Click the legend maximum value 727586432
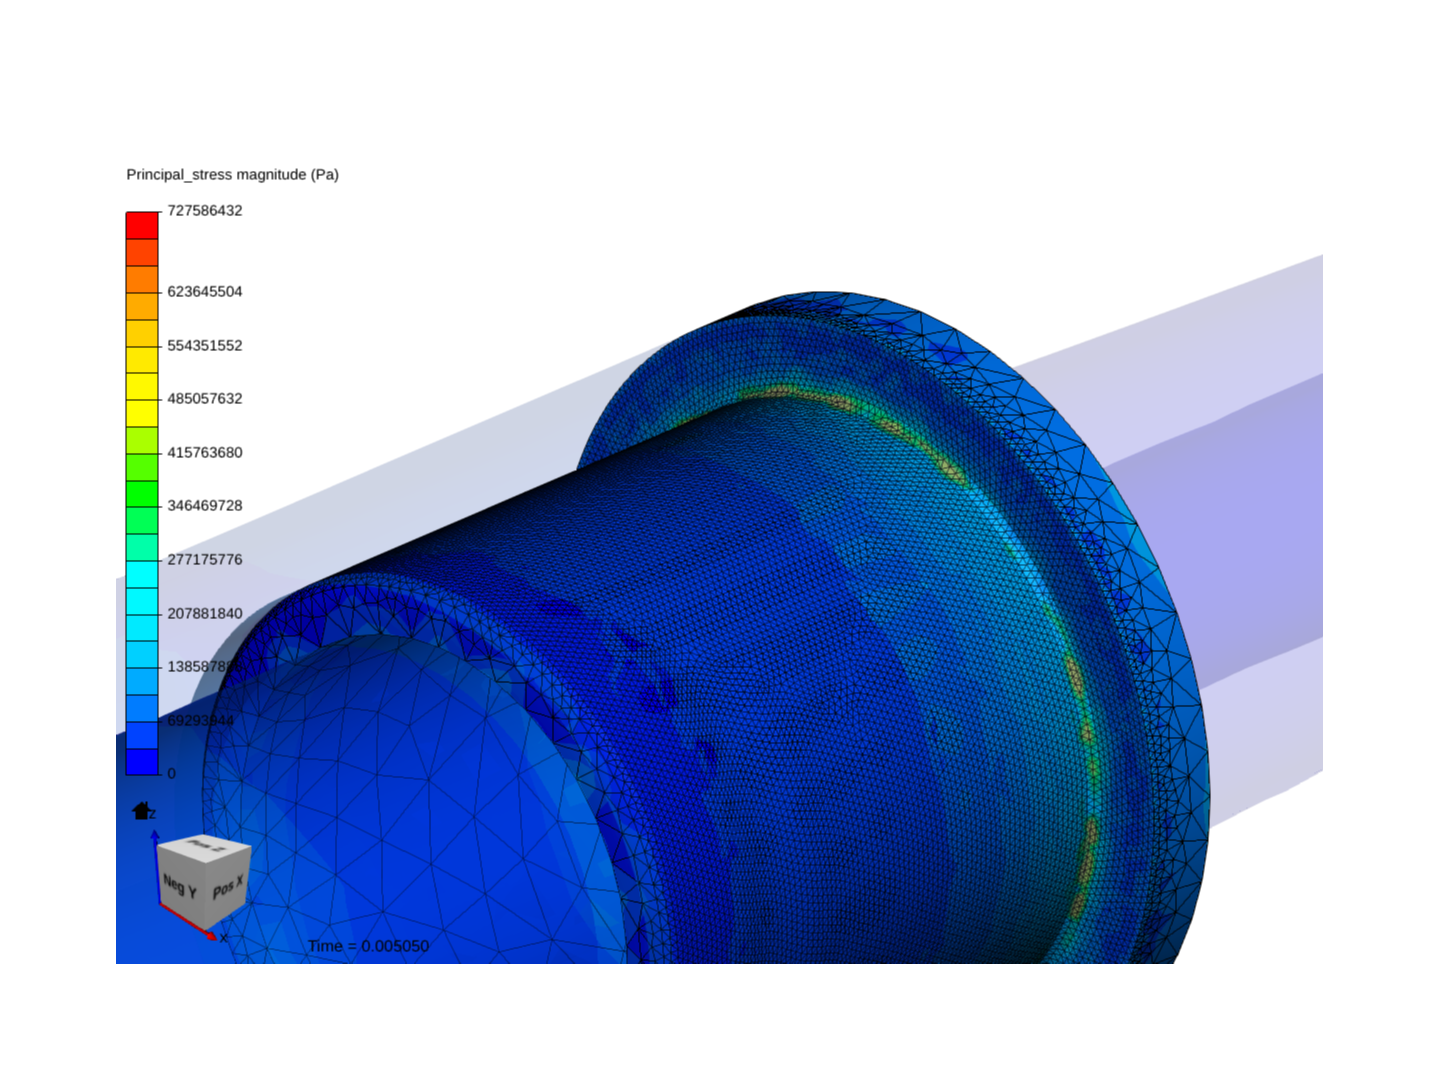 click(x=205, y=210)
